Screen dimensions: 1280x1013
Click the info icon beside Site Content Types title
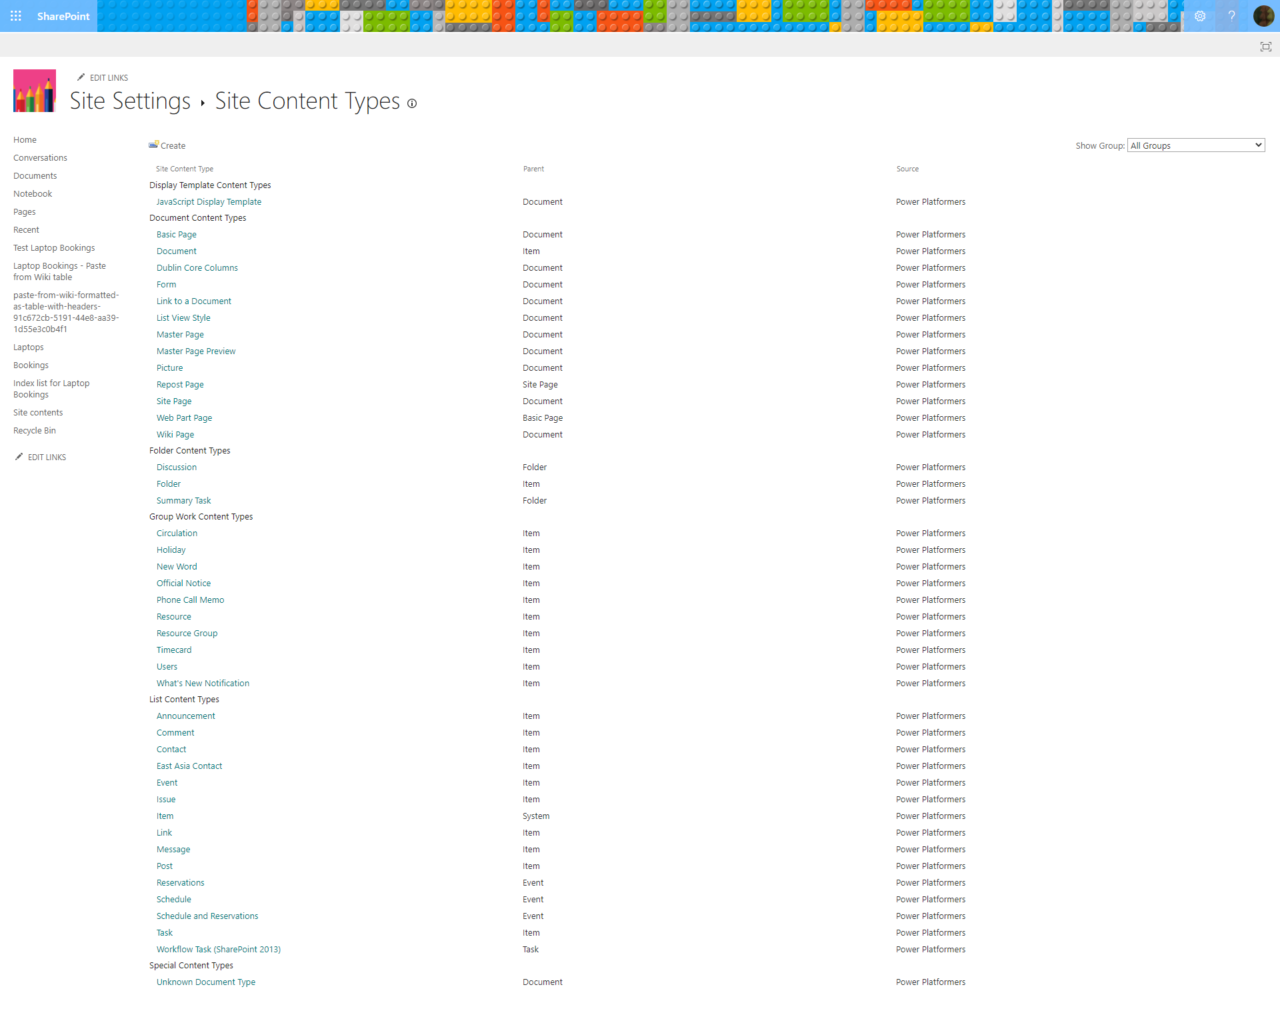[411, 103]
